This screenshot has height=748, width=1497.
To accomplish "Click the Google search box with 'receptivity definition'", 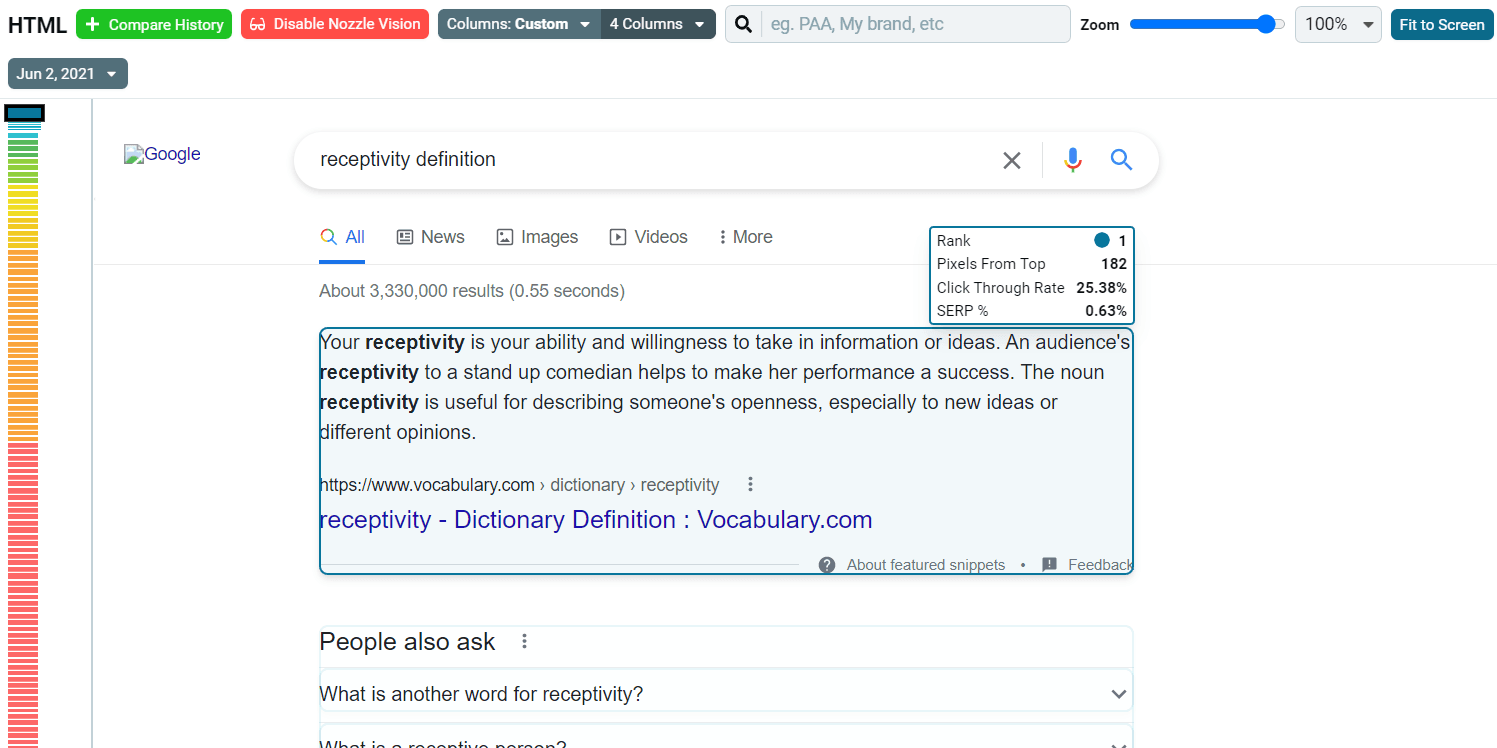I will [x=726, y=160].
